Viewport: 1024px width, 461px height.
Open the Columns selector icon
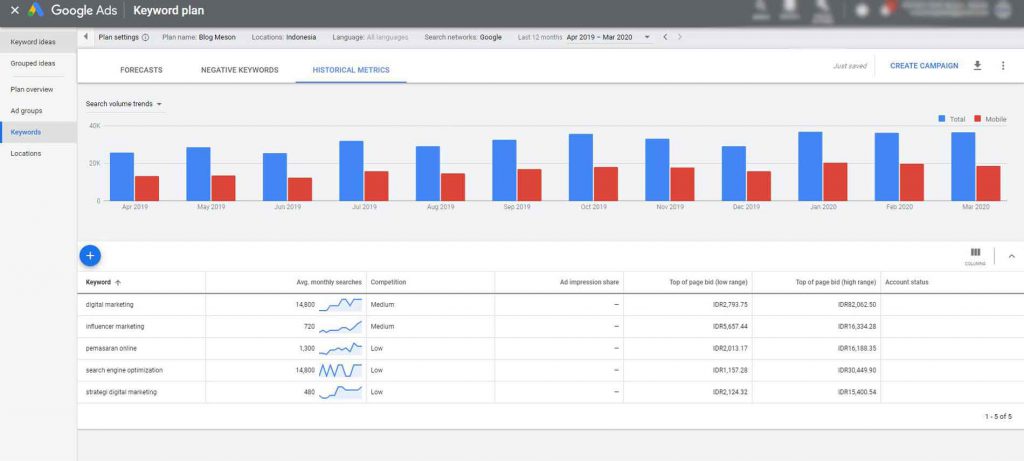pos(975,255)
